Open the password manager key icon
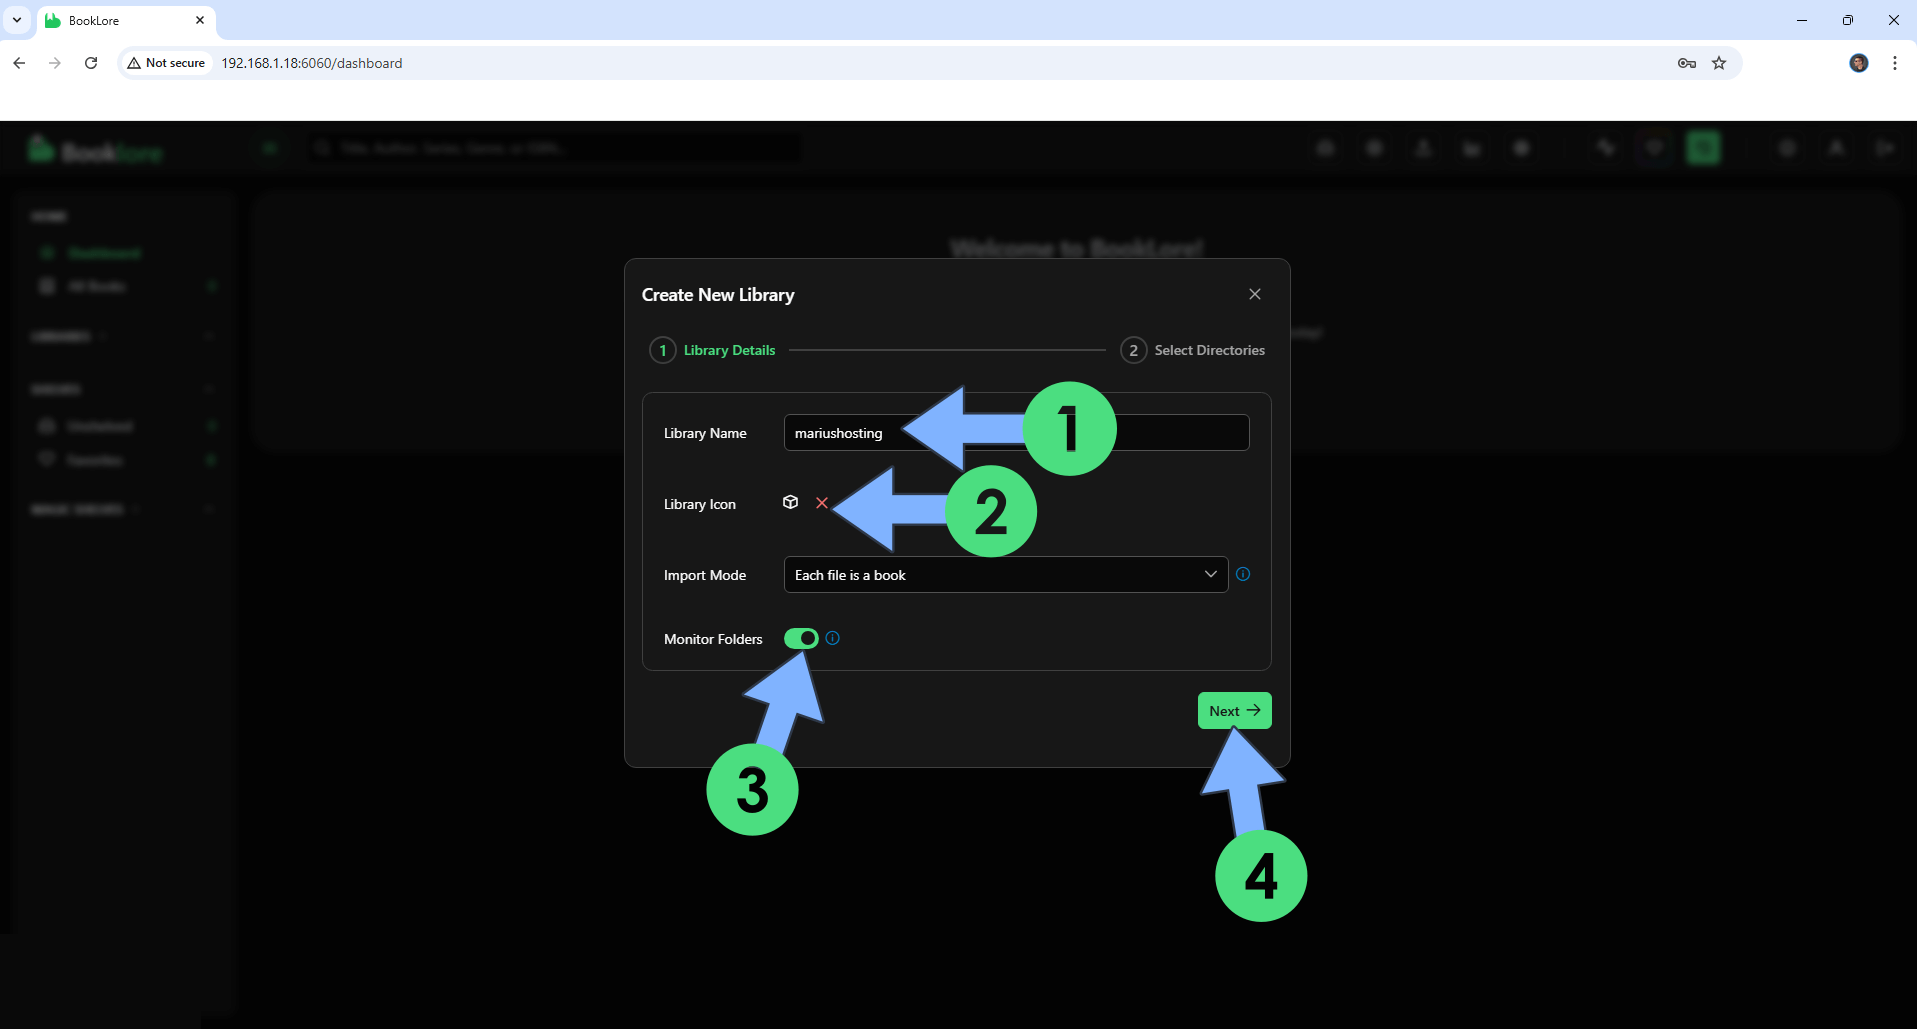1917x1029 pixels. tap(1686, 63)
